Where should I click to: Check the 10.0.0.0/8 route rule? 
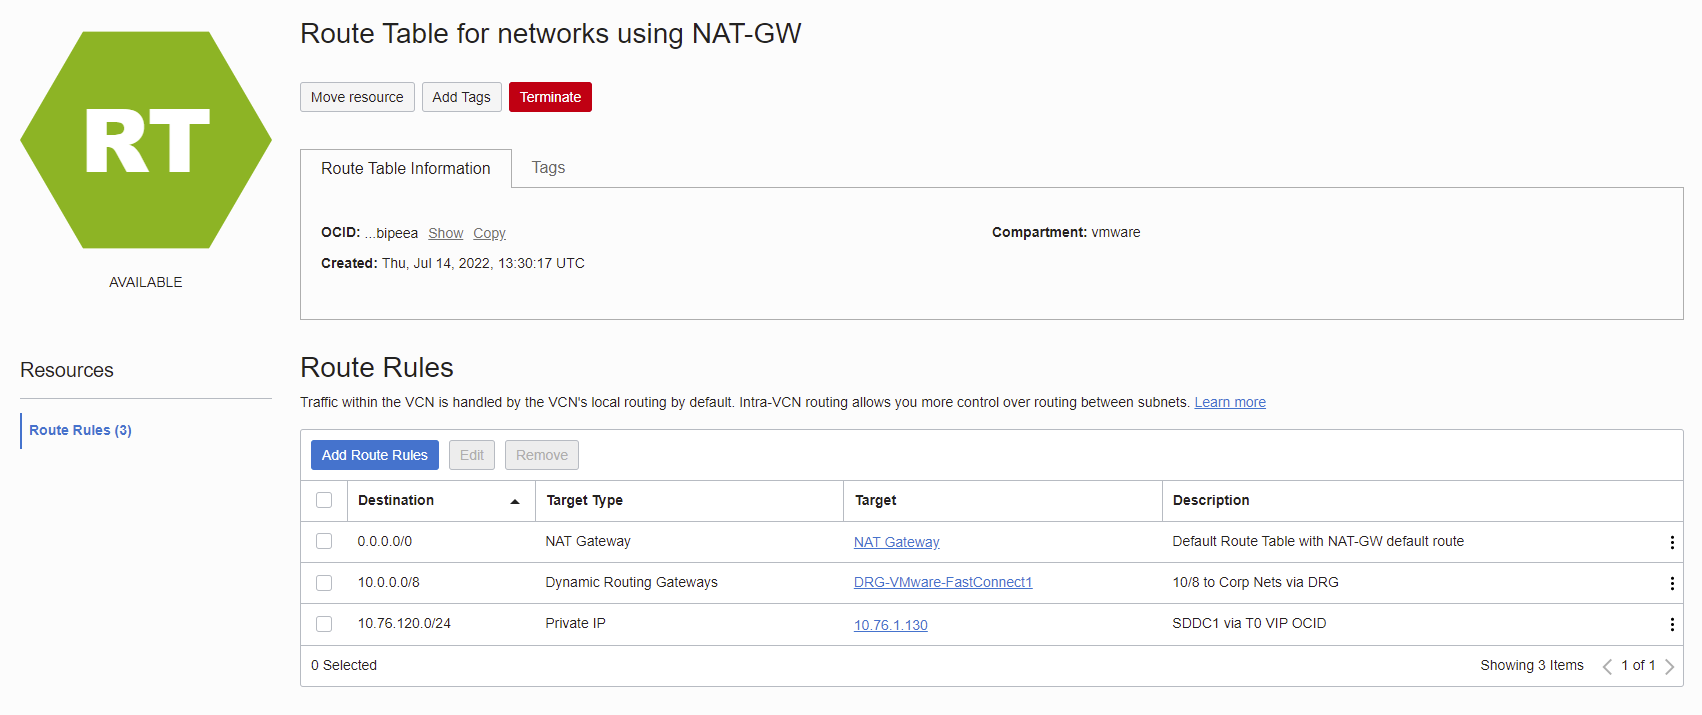tap(324, 582)
